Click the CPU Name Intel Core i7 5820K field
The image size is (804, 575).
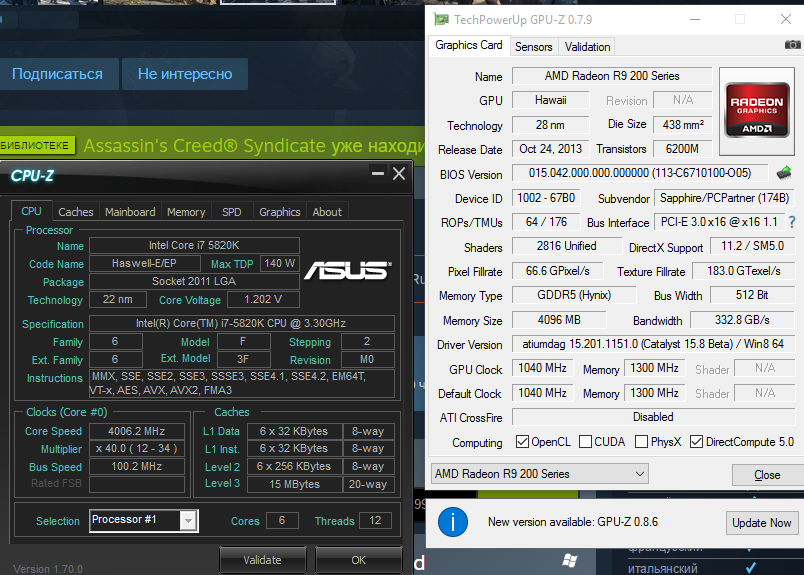(194, 245)
